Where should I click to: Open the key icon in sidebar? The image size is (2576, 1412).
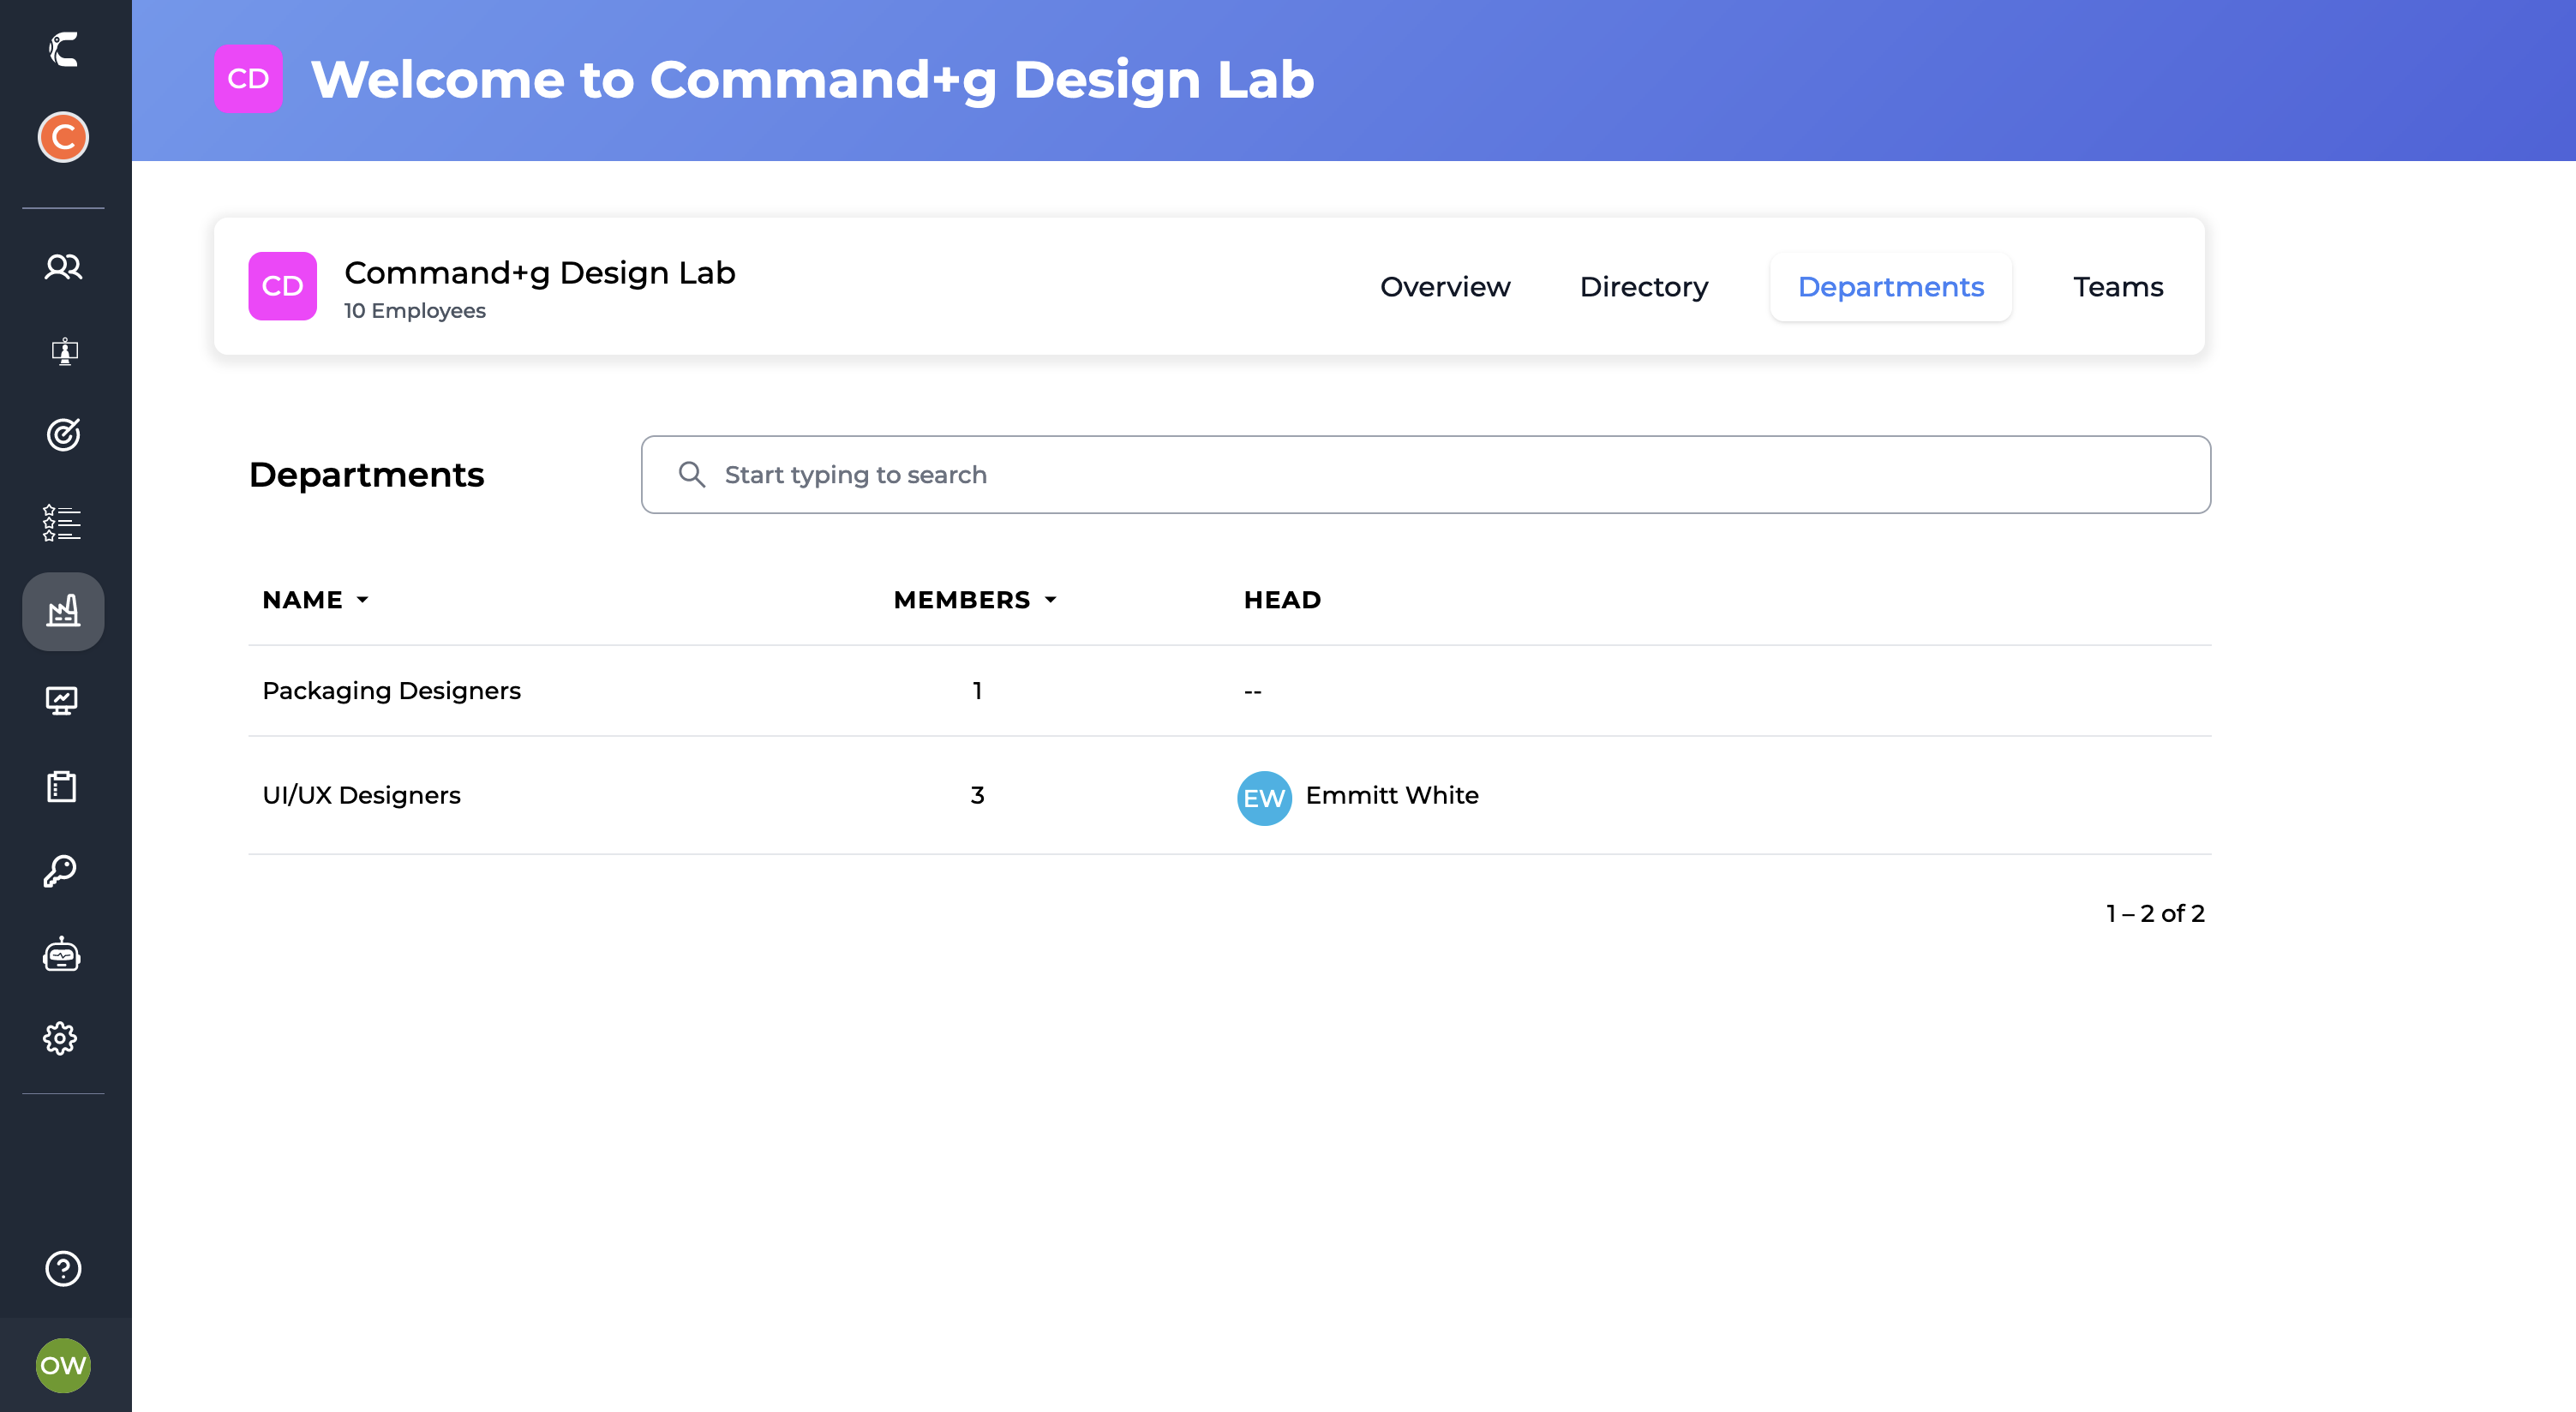pyautogui.click(x=60, y=871)
